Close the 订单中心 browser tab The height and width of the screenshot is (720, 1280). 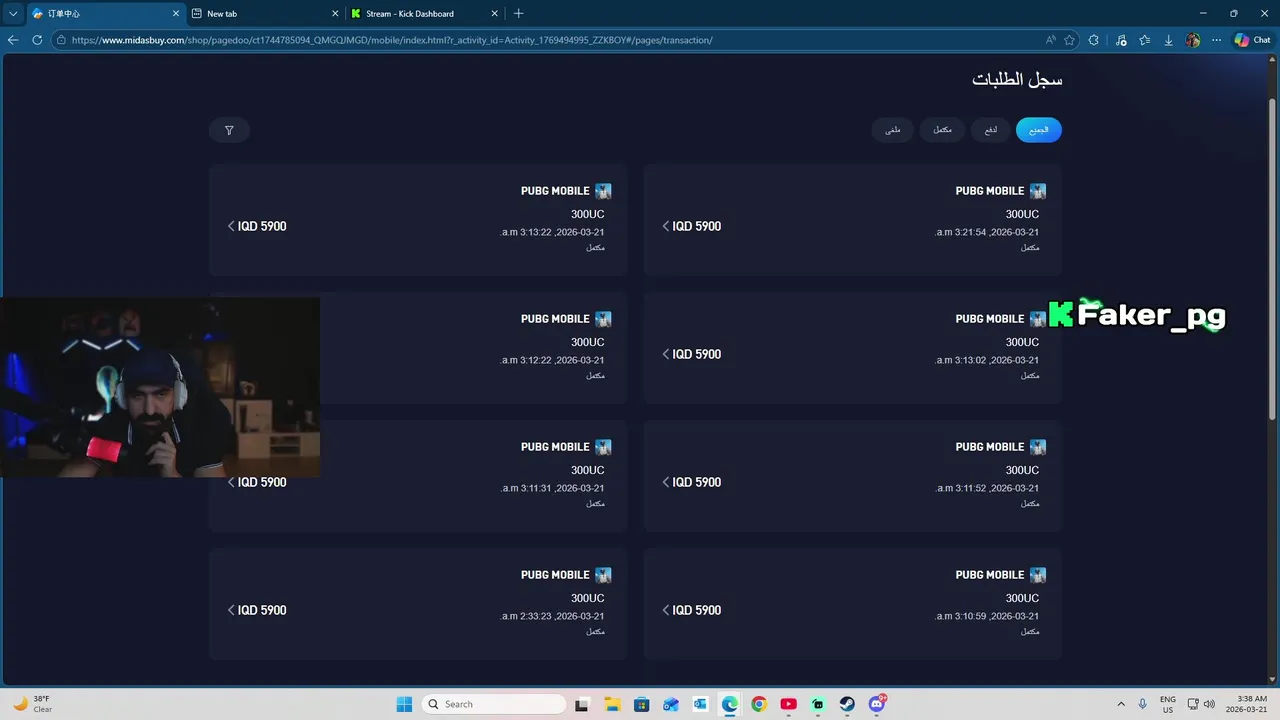(x=177, y=14)
